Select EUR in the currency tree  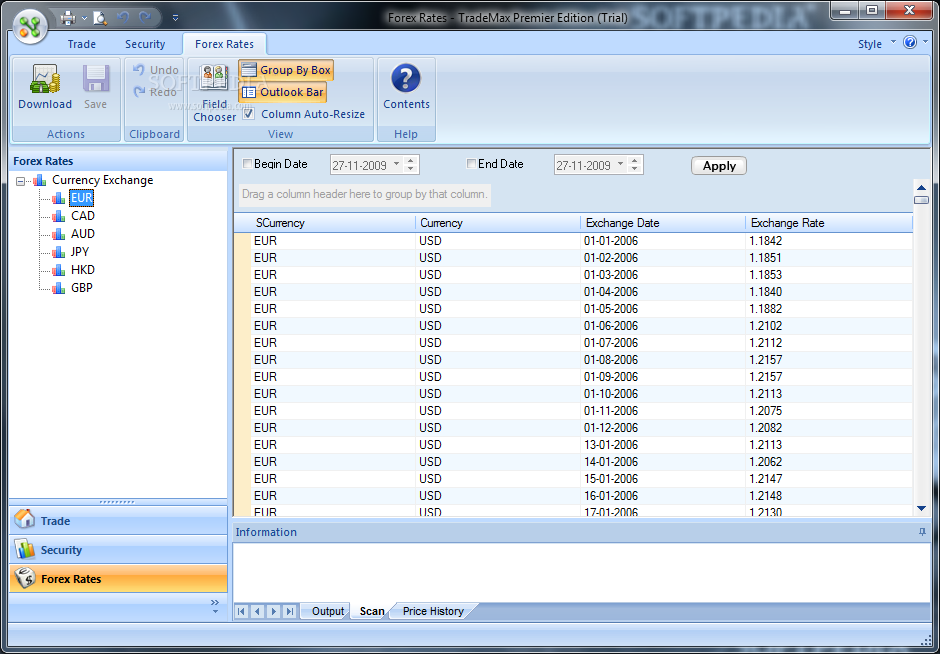pyautogui.click(x=82, y=198)
